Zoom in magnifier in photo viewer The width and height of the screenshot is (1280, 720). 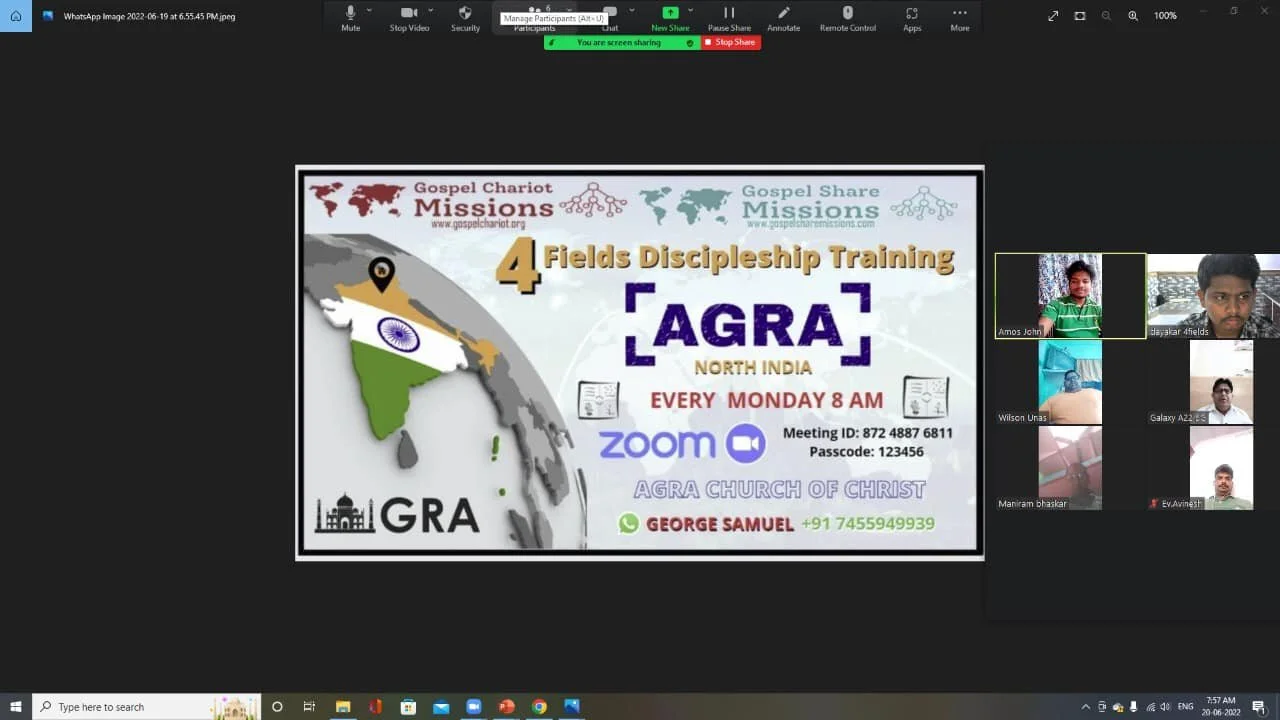[x=1133, y=16]
